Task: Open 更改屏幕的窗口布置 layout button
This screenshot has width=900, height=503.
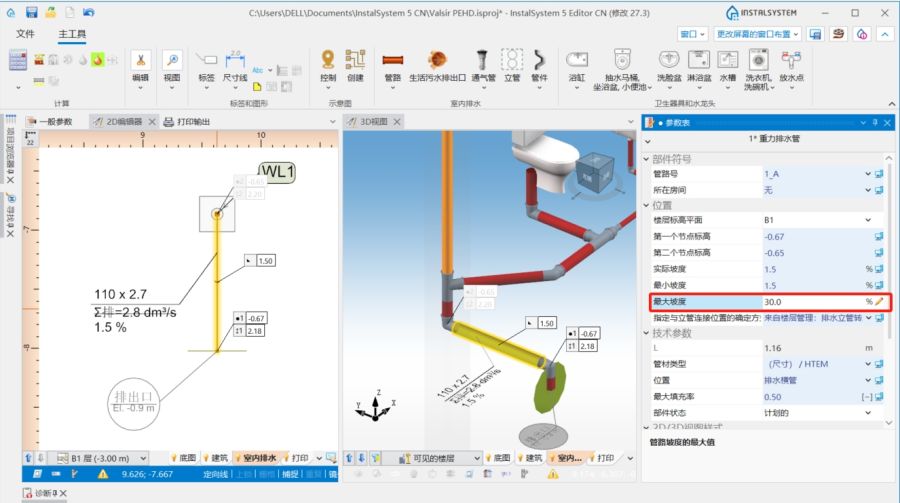Action: coord(757,34)
